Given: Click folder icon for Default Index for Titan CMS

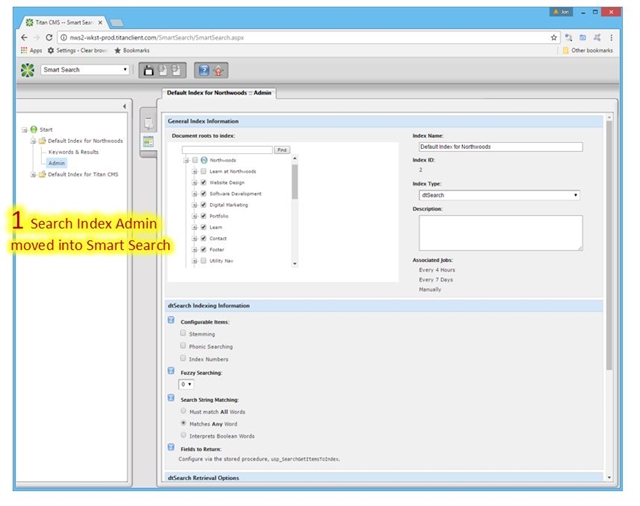Looking at the screenshot, I should coord(42,174).
